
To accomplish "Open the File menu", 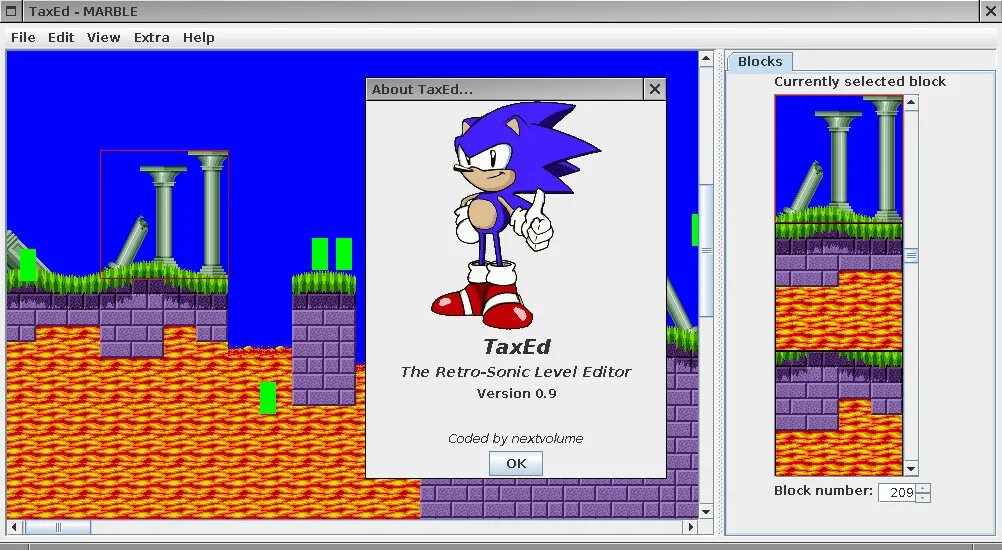I will click(23, 38).
